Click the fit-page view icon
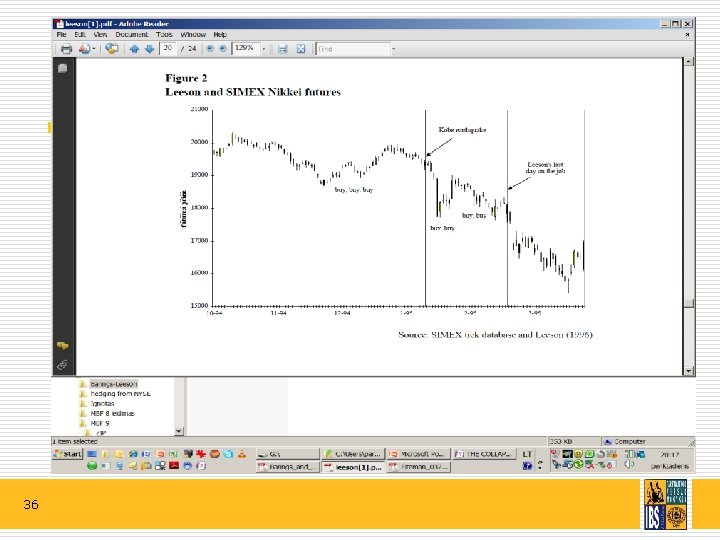This screenshot has width=720, height=540. (301, 49)
